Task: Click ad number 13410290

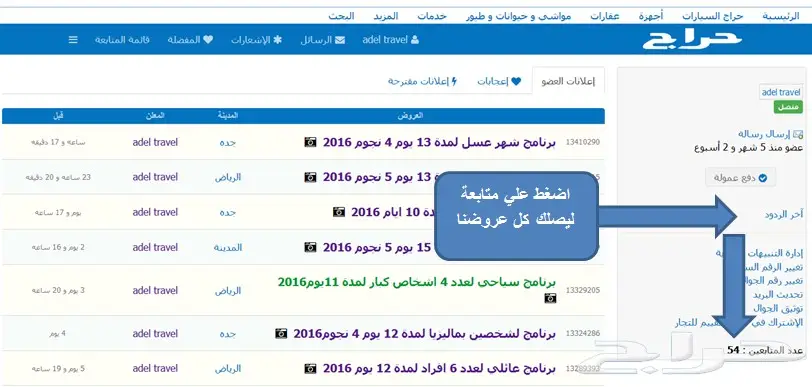Action: tap(583, 142)
